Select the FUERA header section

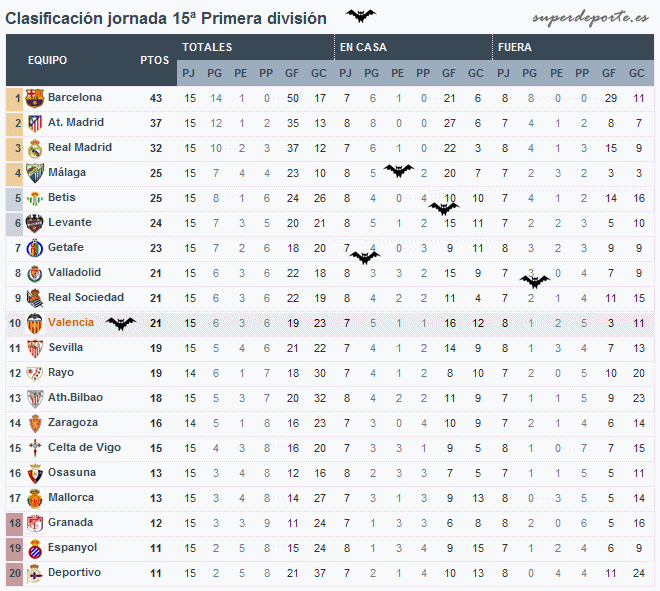[x=573, y=47]
